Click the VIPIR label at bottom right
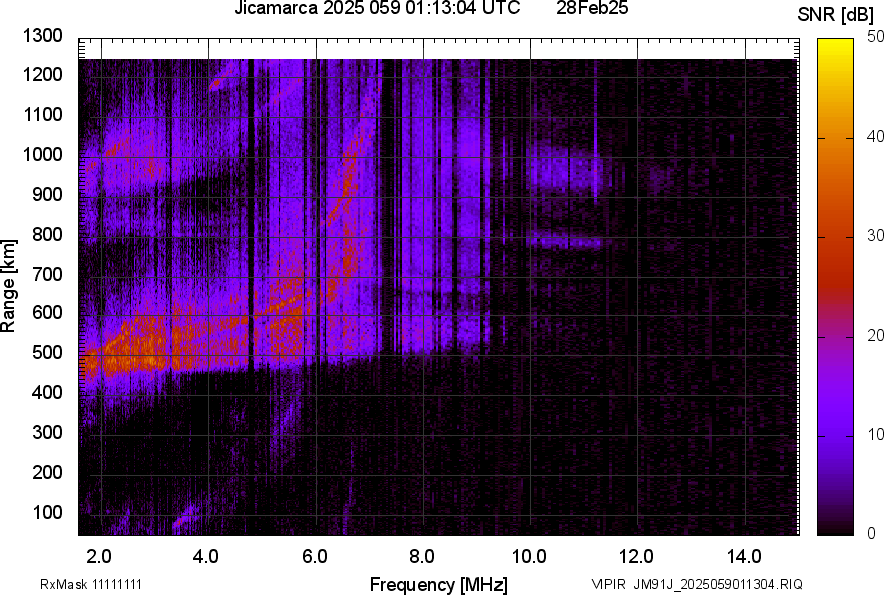This screenshot has height=595, width=884. (x=609, y=584)
